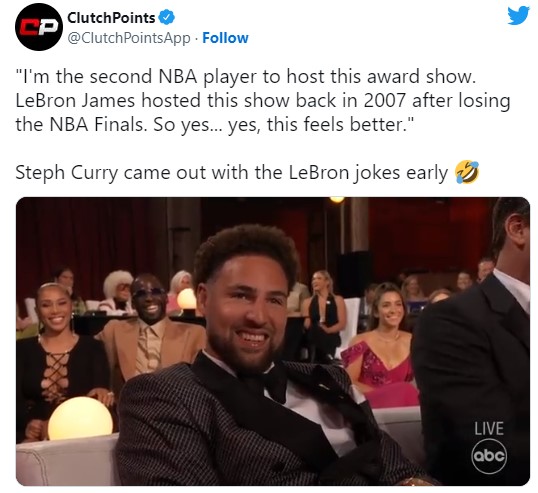The width and height of the screenshot is (538, 493).
Task: Open the @ClutchPointsApp handle link
Action: [129, 38]
